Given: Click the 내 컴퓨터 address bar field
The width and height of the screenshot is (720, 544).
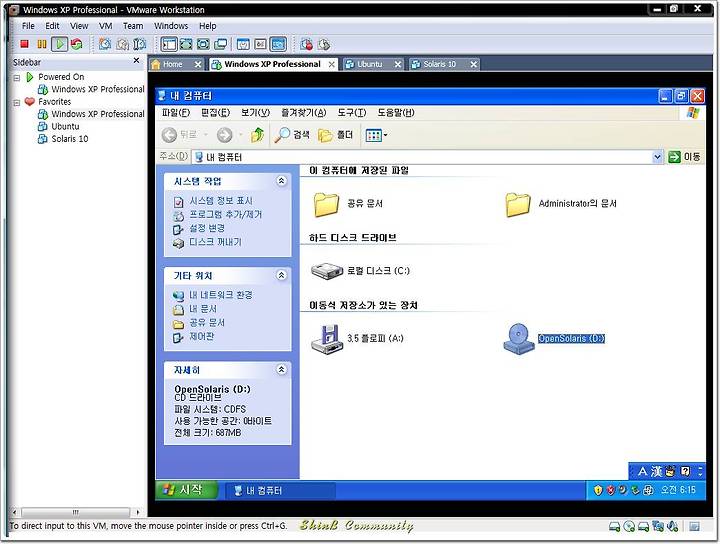Looking at the screenshot, I should (x=428, y=157).
